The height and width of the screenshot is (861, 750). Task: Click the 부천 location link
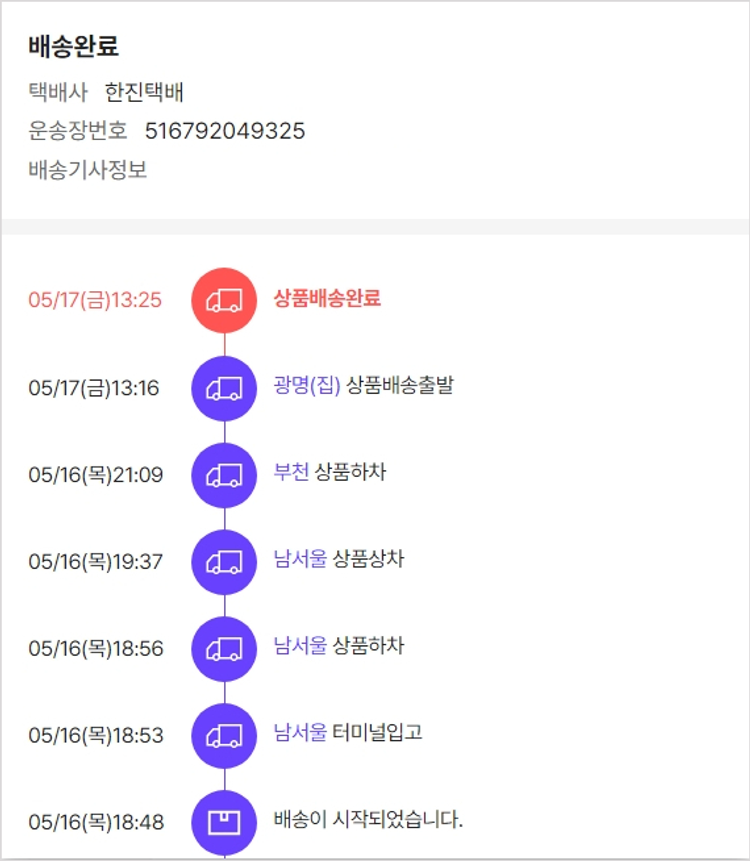pos(291,473)
